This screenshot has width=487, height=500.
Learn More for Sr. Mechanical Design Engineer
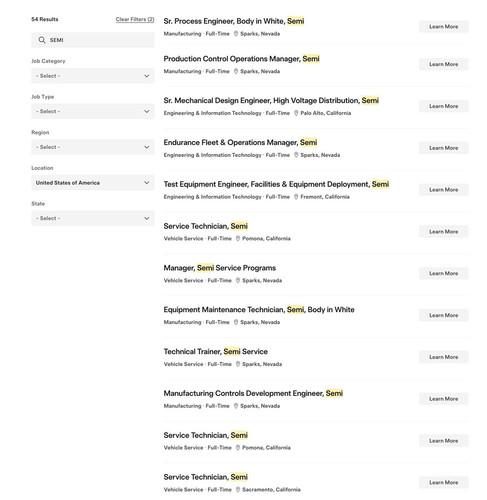tap(444, 106)
